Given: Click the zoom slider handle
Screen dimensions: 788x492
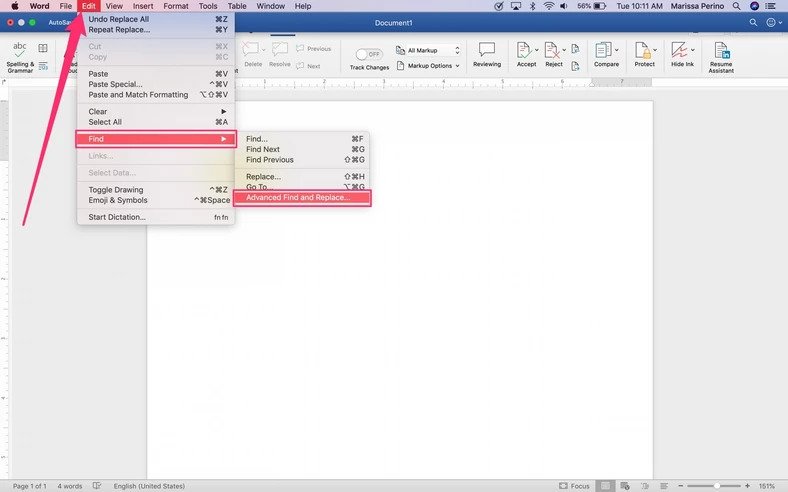Looking at the screenshot, I should click(x=717, y=486).
